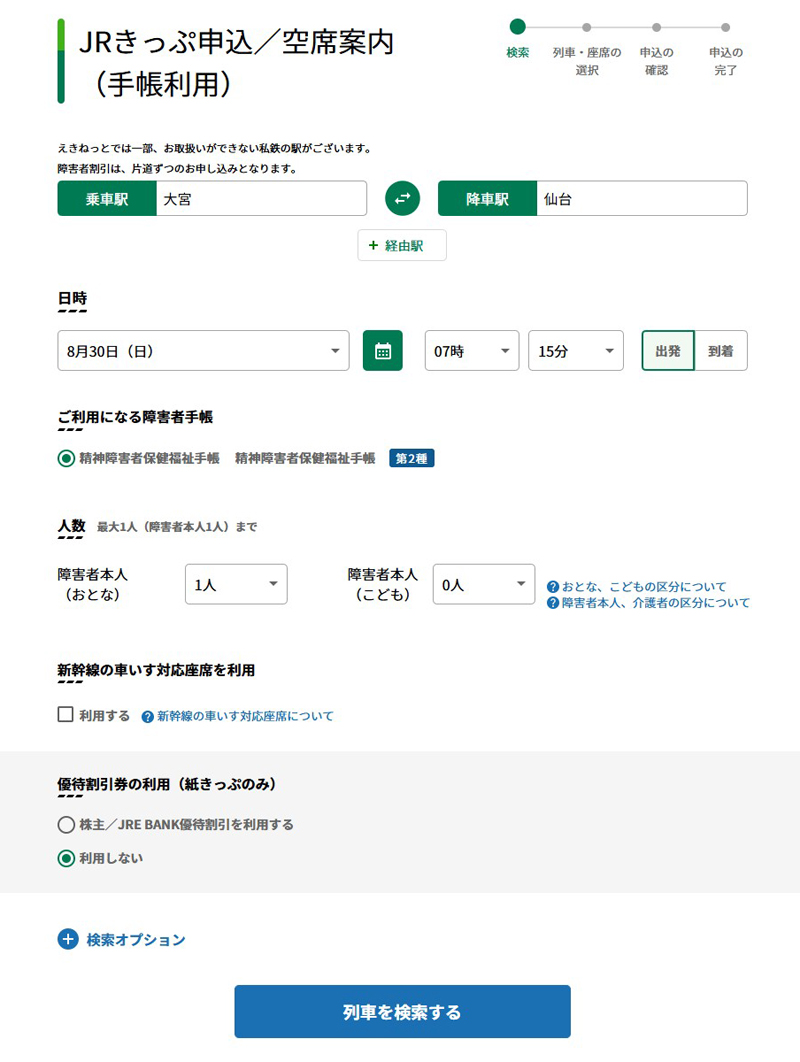Open おとな、こどもの区分について link

point(644,587)
